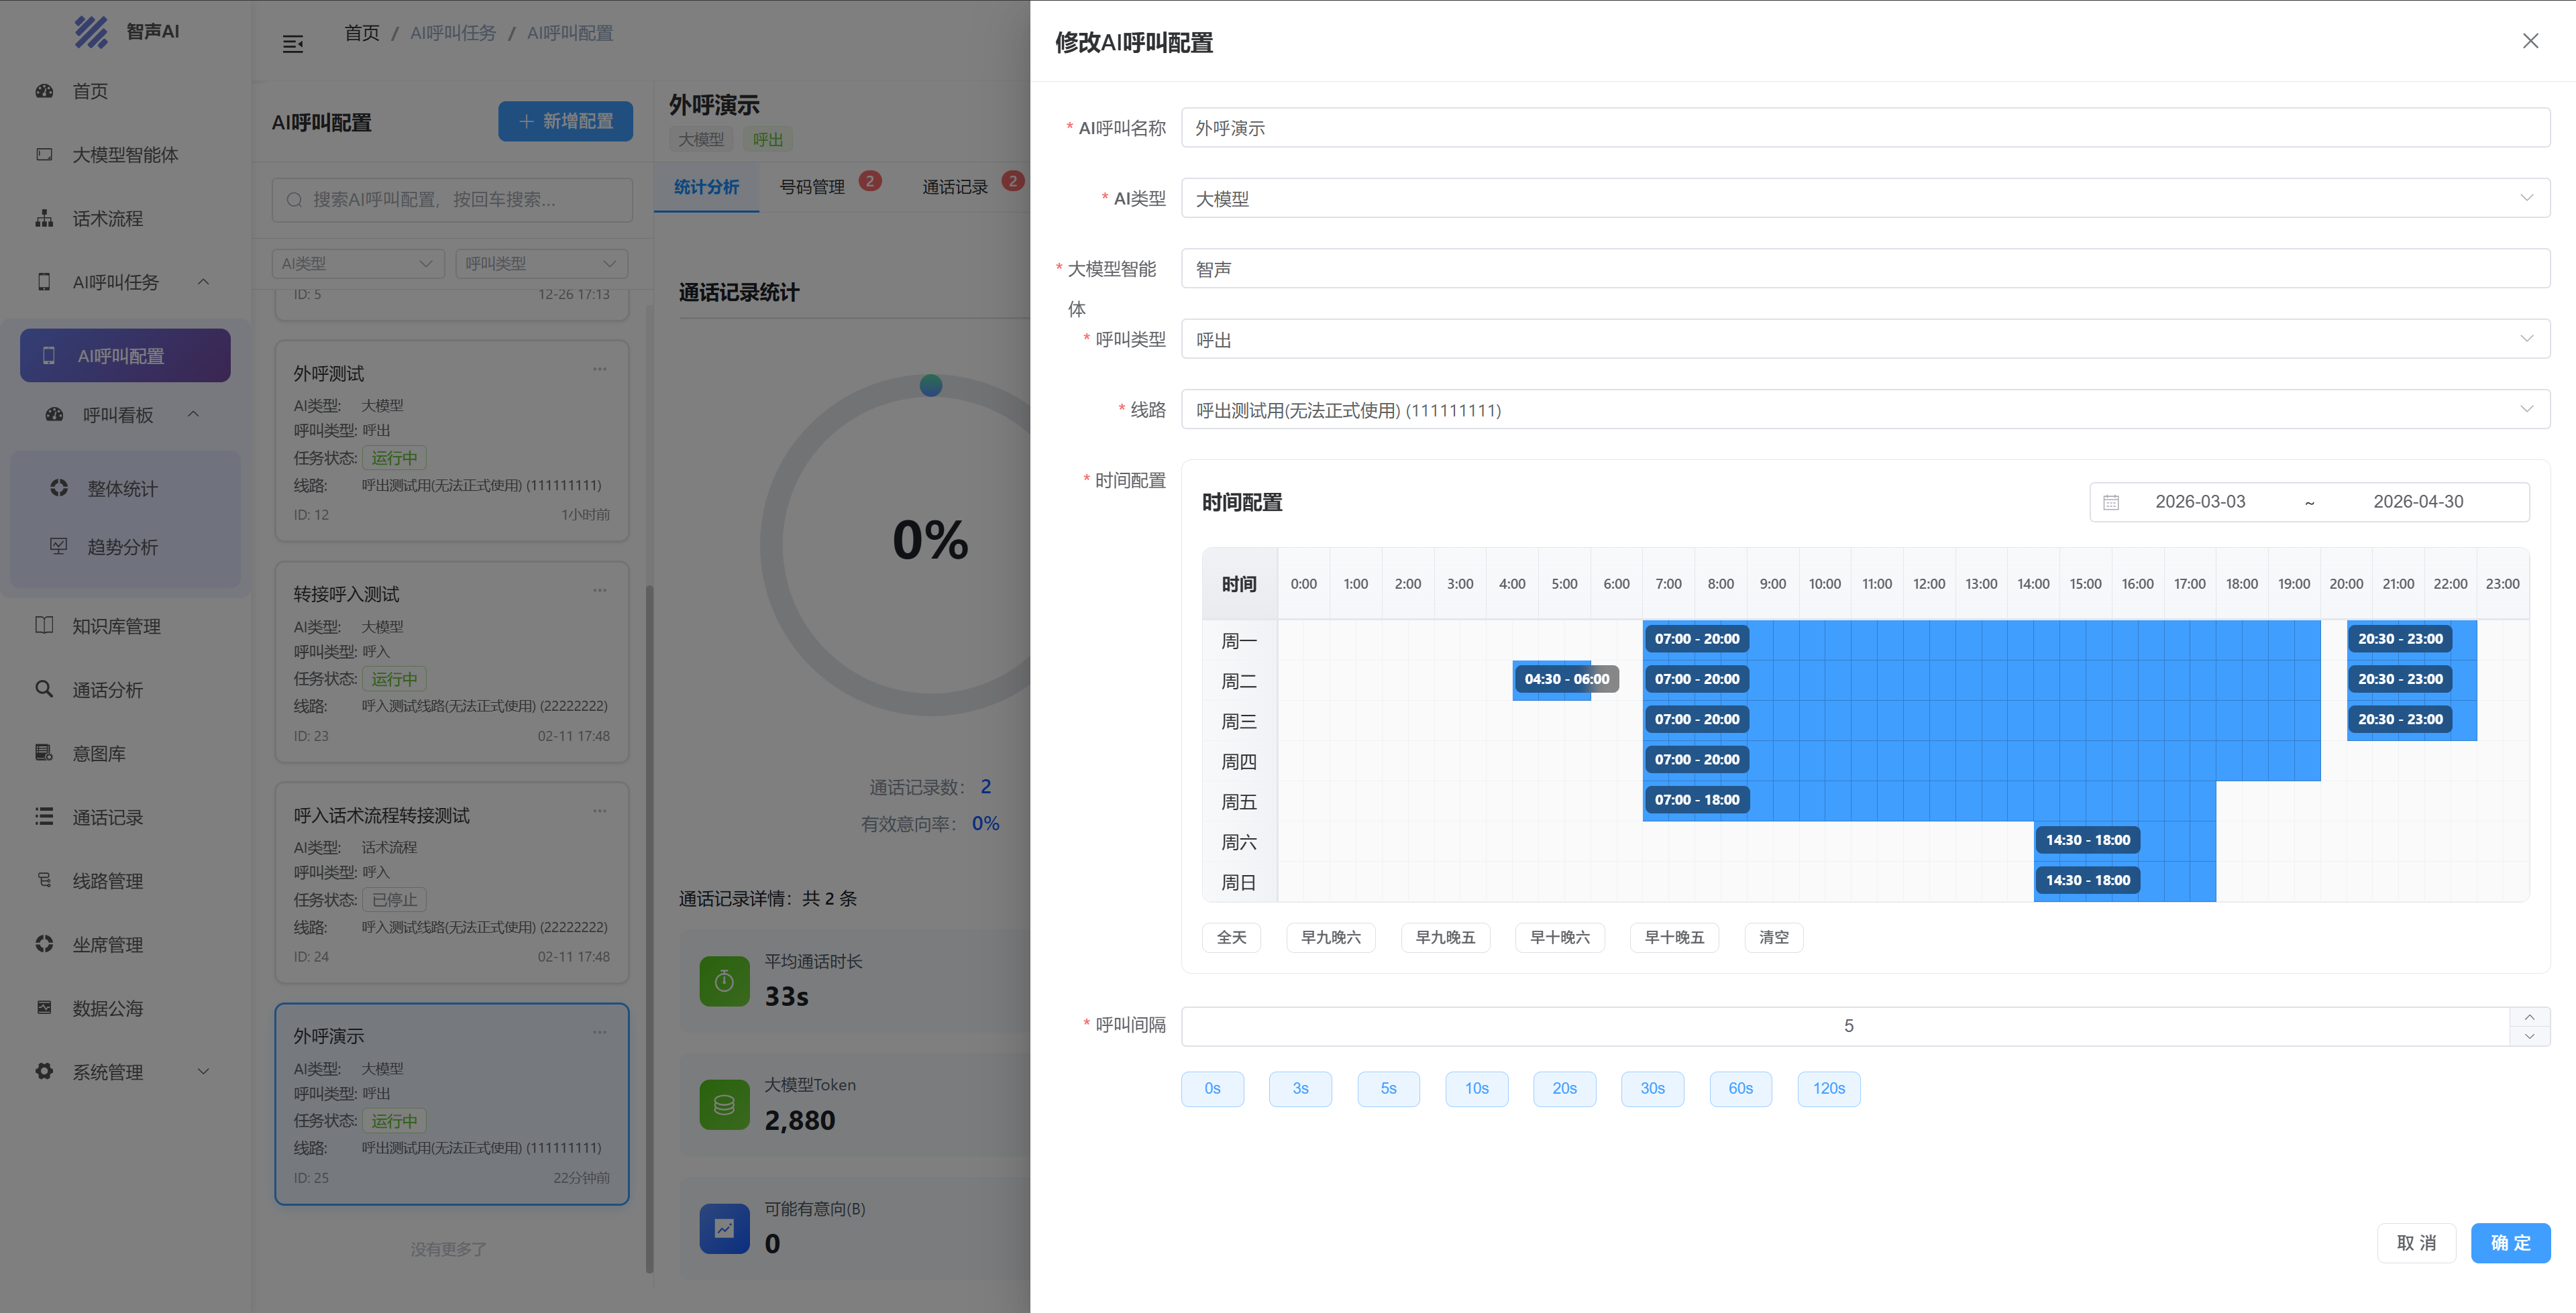
Task: Open the ellipsis menu on 外呼测试 card
Action: pos(599,369)
